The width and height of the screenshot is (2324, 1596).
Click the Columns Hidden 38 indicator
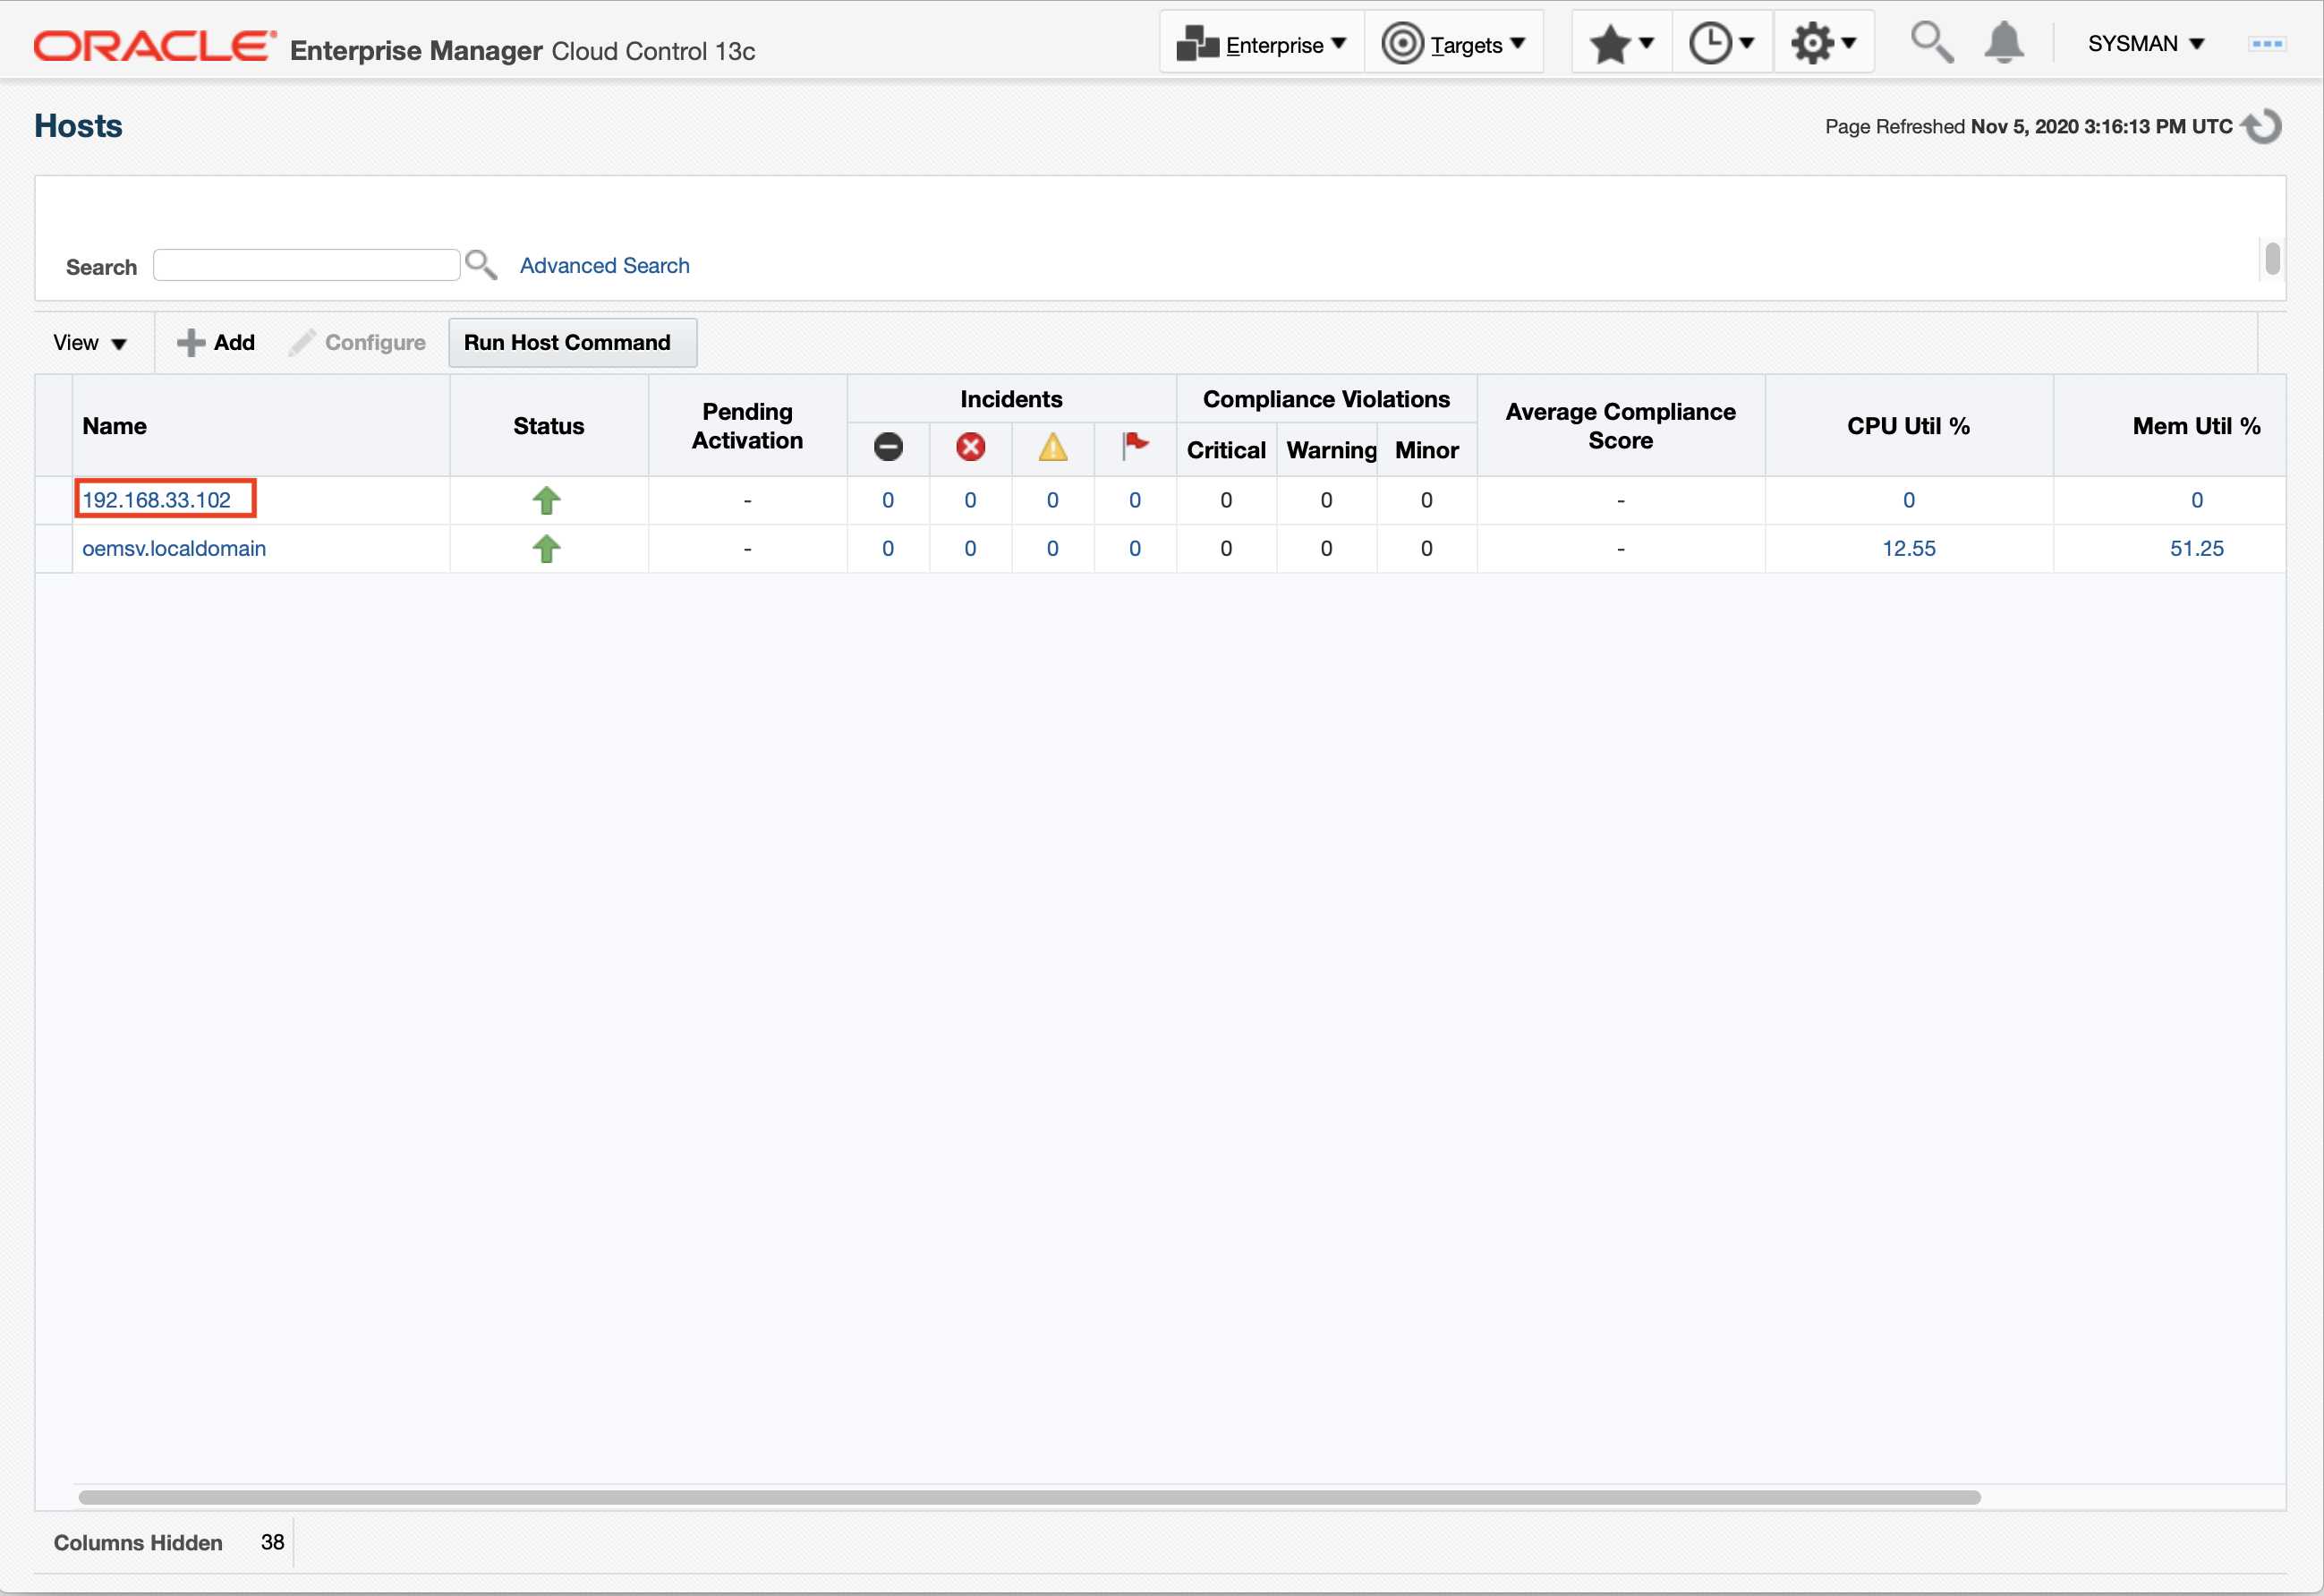pos(168,1542)
